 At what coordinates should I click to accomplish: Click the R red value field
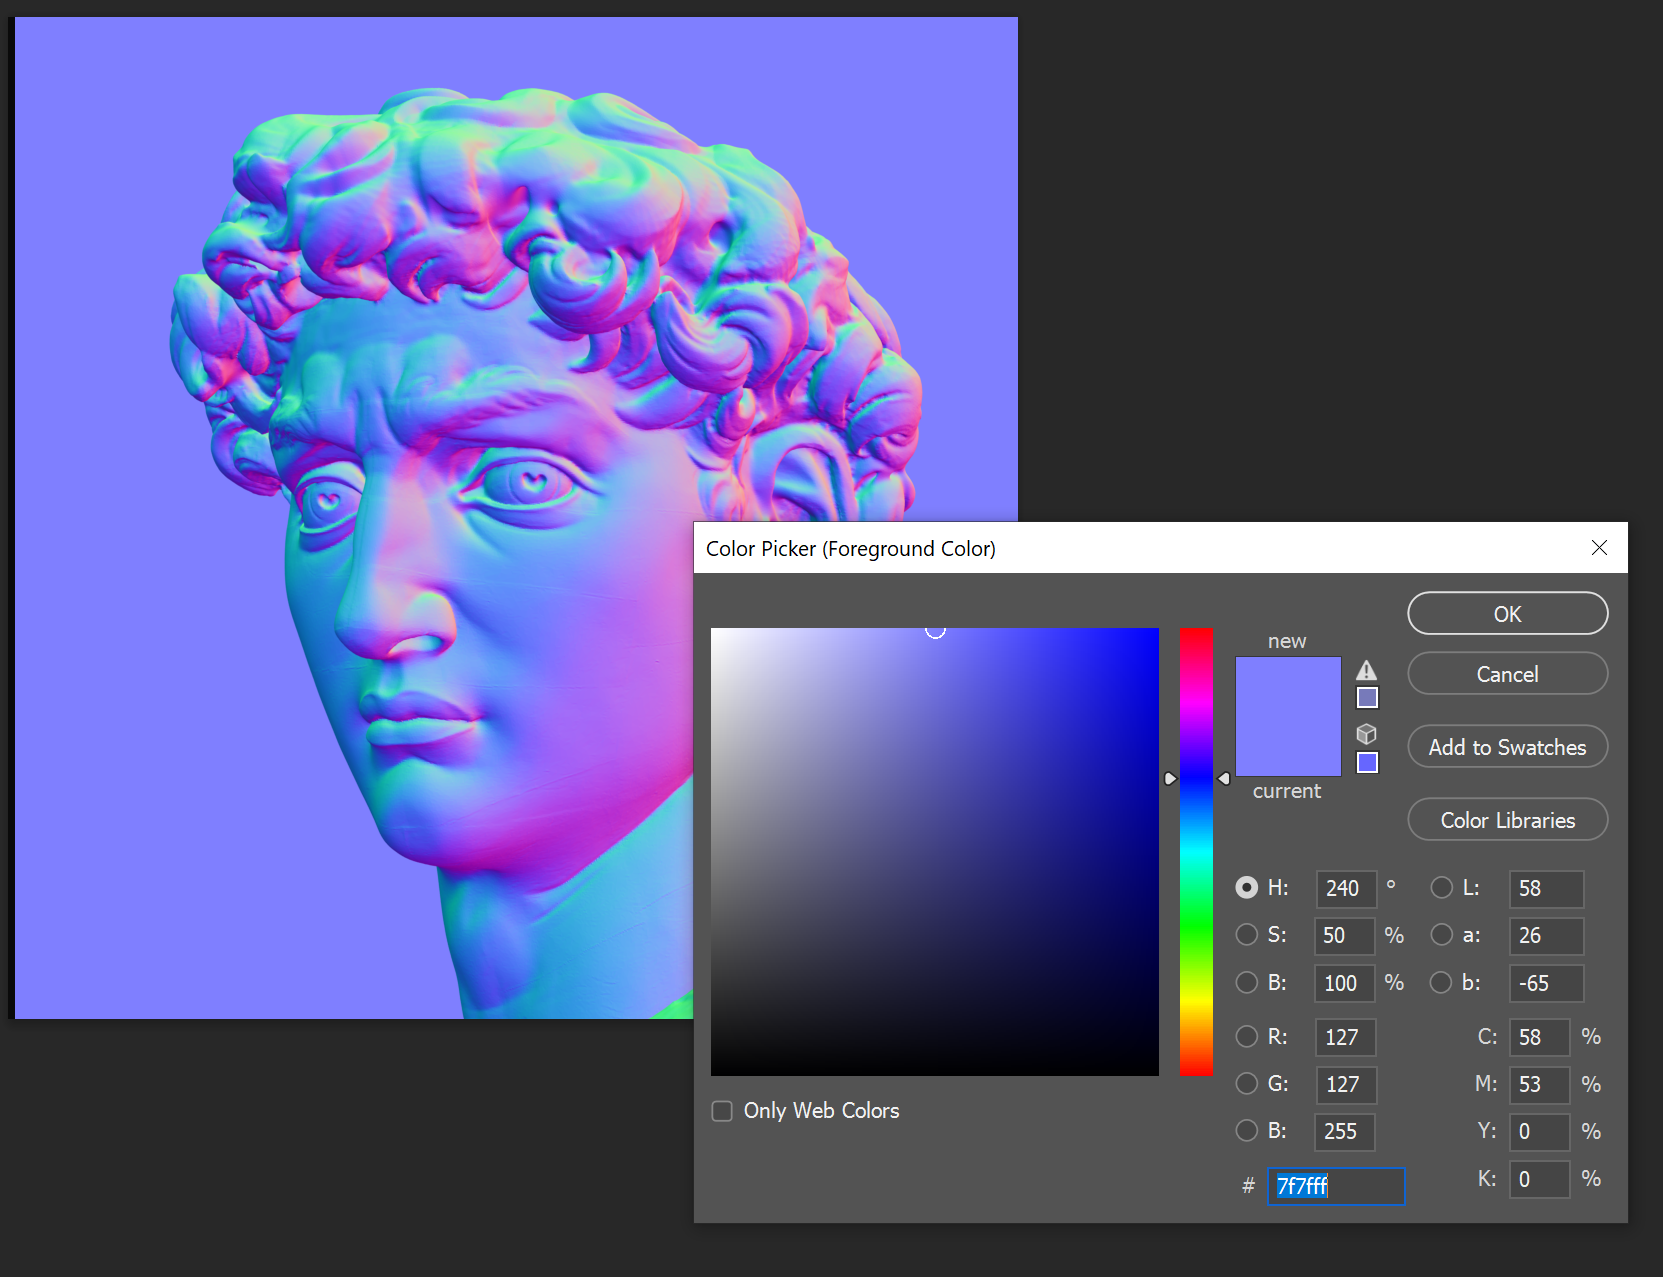click(x=1346, y=1037)
